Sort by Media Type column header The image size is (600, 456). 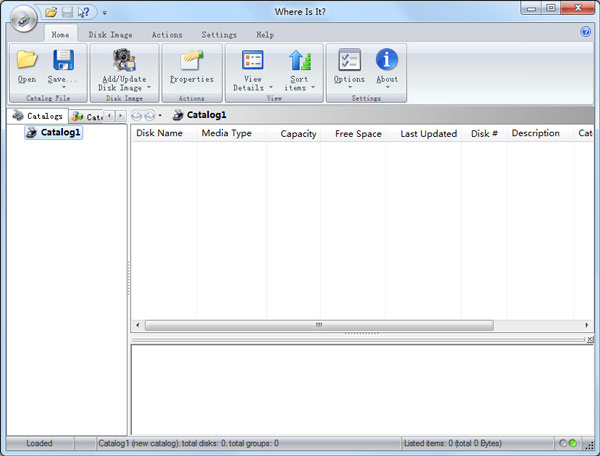(231, 134)
